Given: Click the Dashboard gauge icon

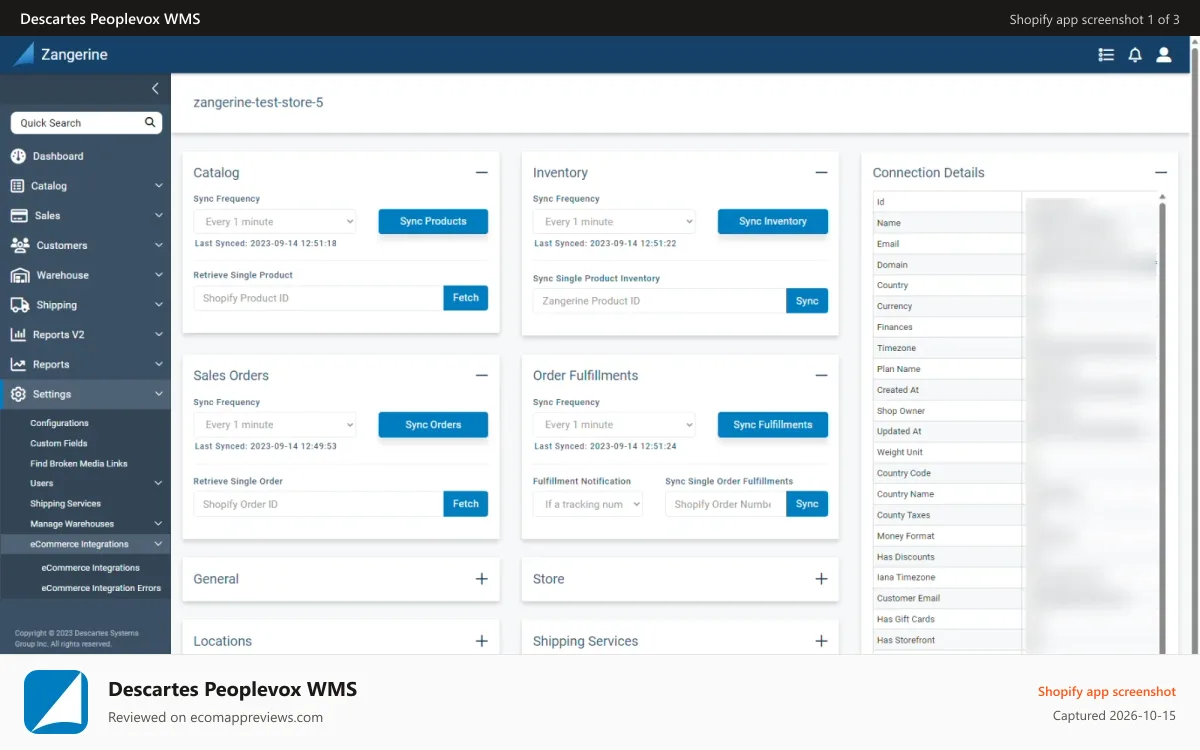Looking at the screenshot, I should 18,156.
